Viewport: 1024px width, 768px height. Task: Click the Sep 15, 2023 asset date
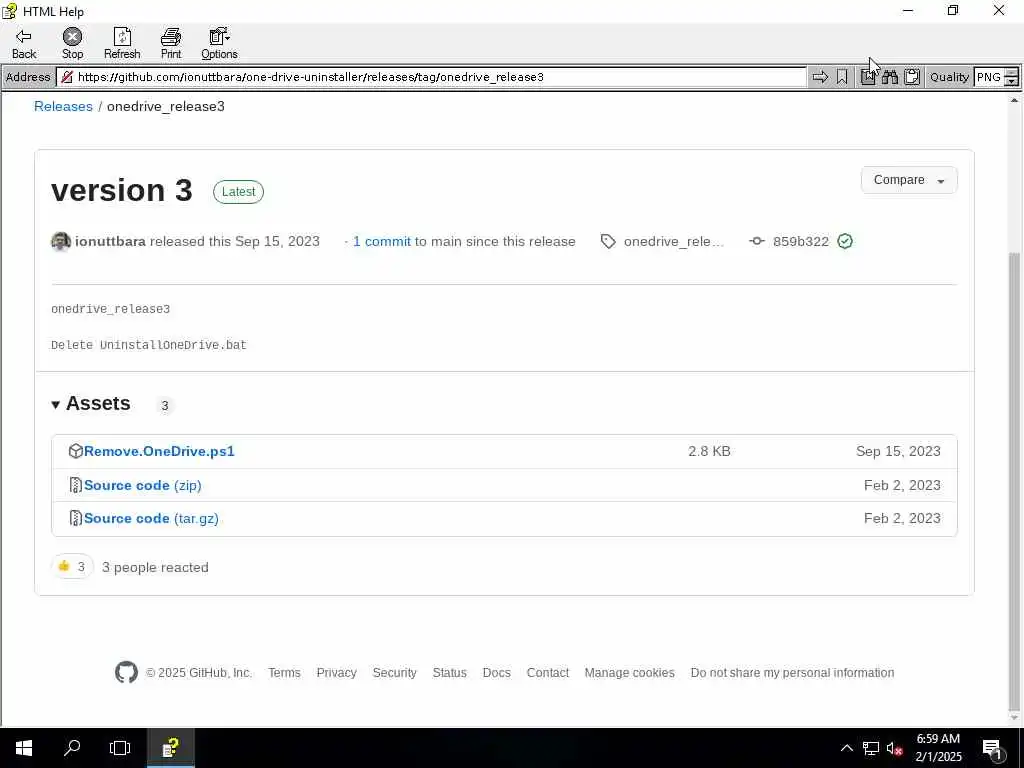[x=898, y=451]
